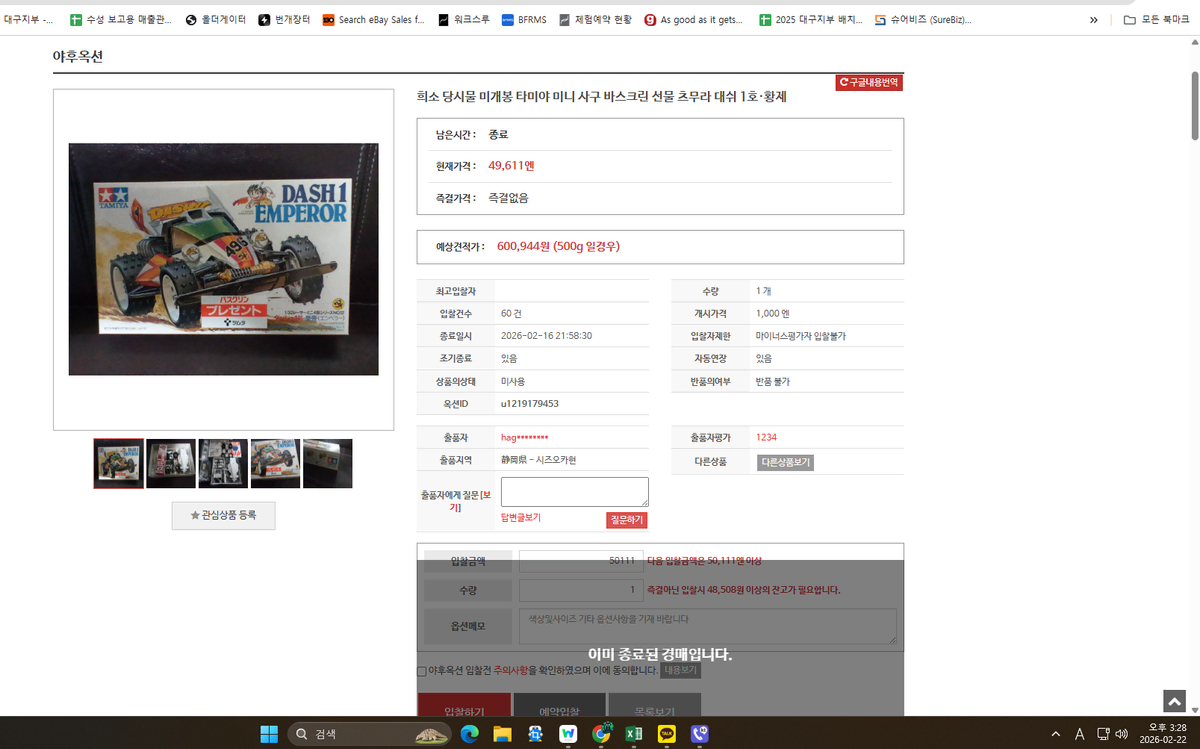Click the 주의사항 link in agreement text
Image resolution: width=1200 pixels, height=749 pixels.
(x=510, y=671)
